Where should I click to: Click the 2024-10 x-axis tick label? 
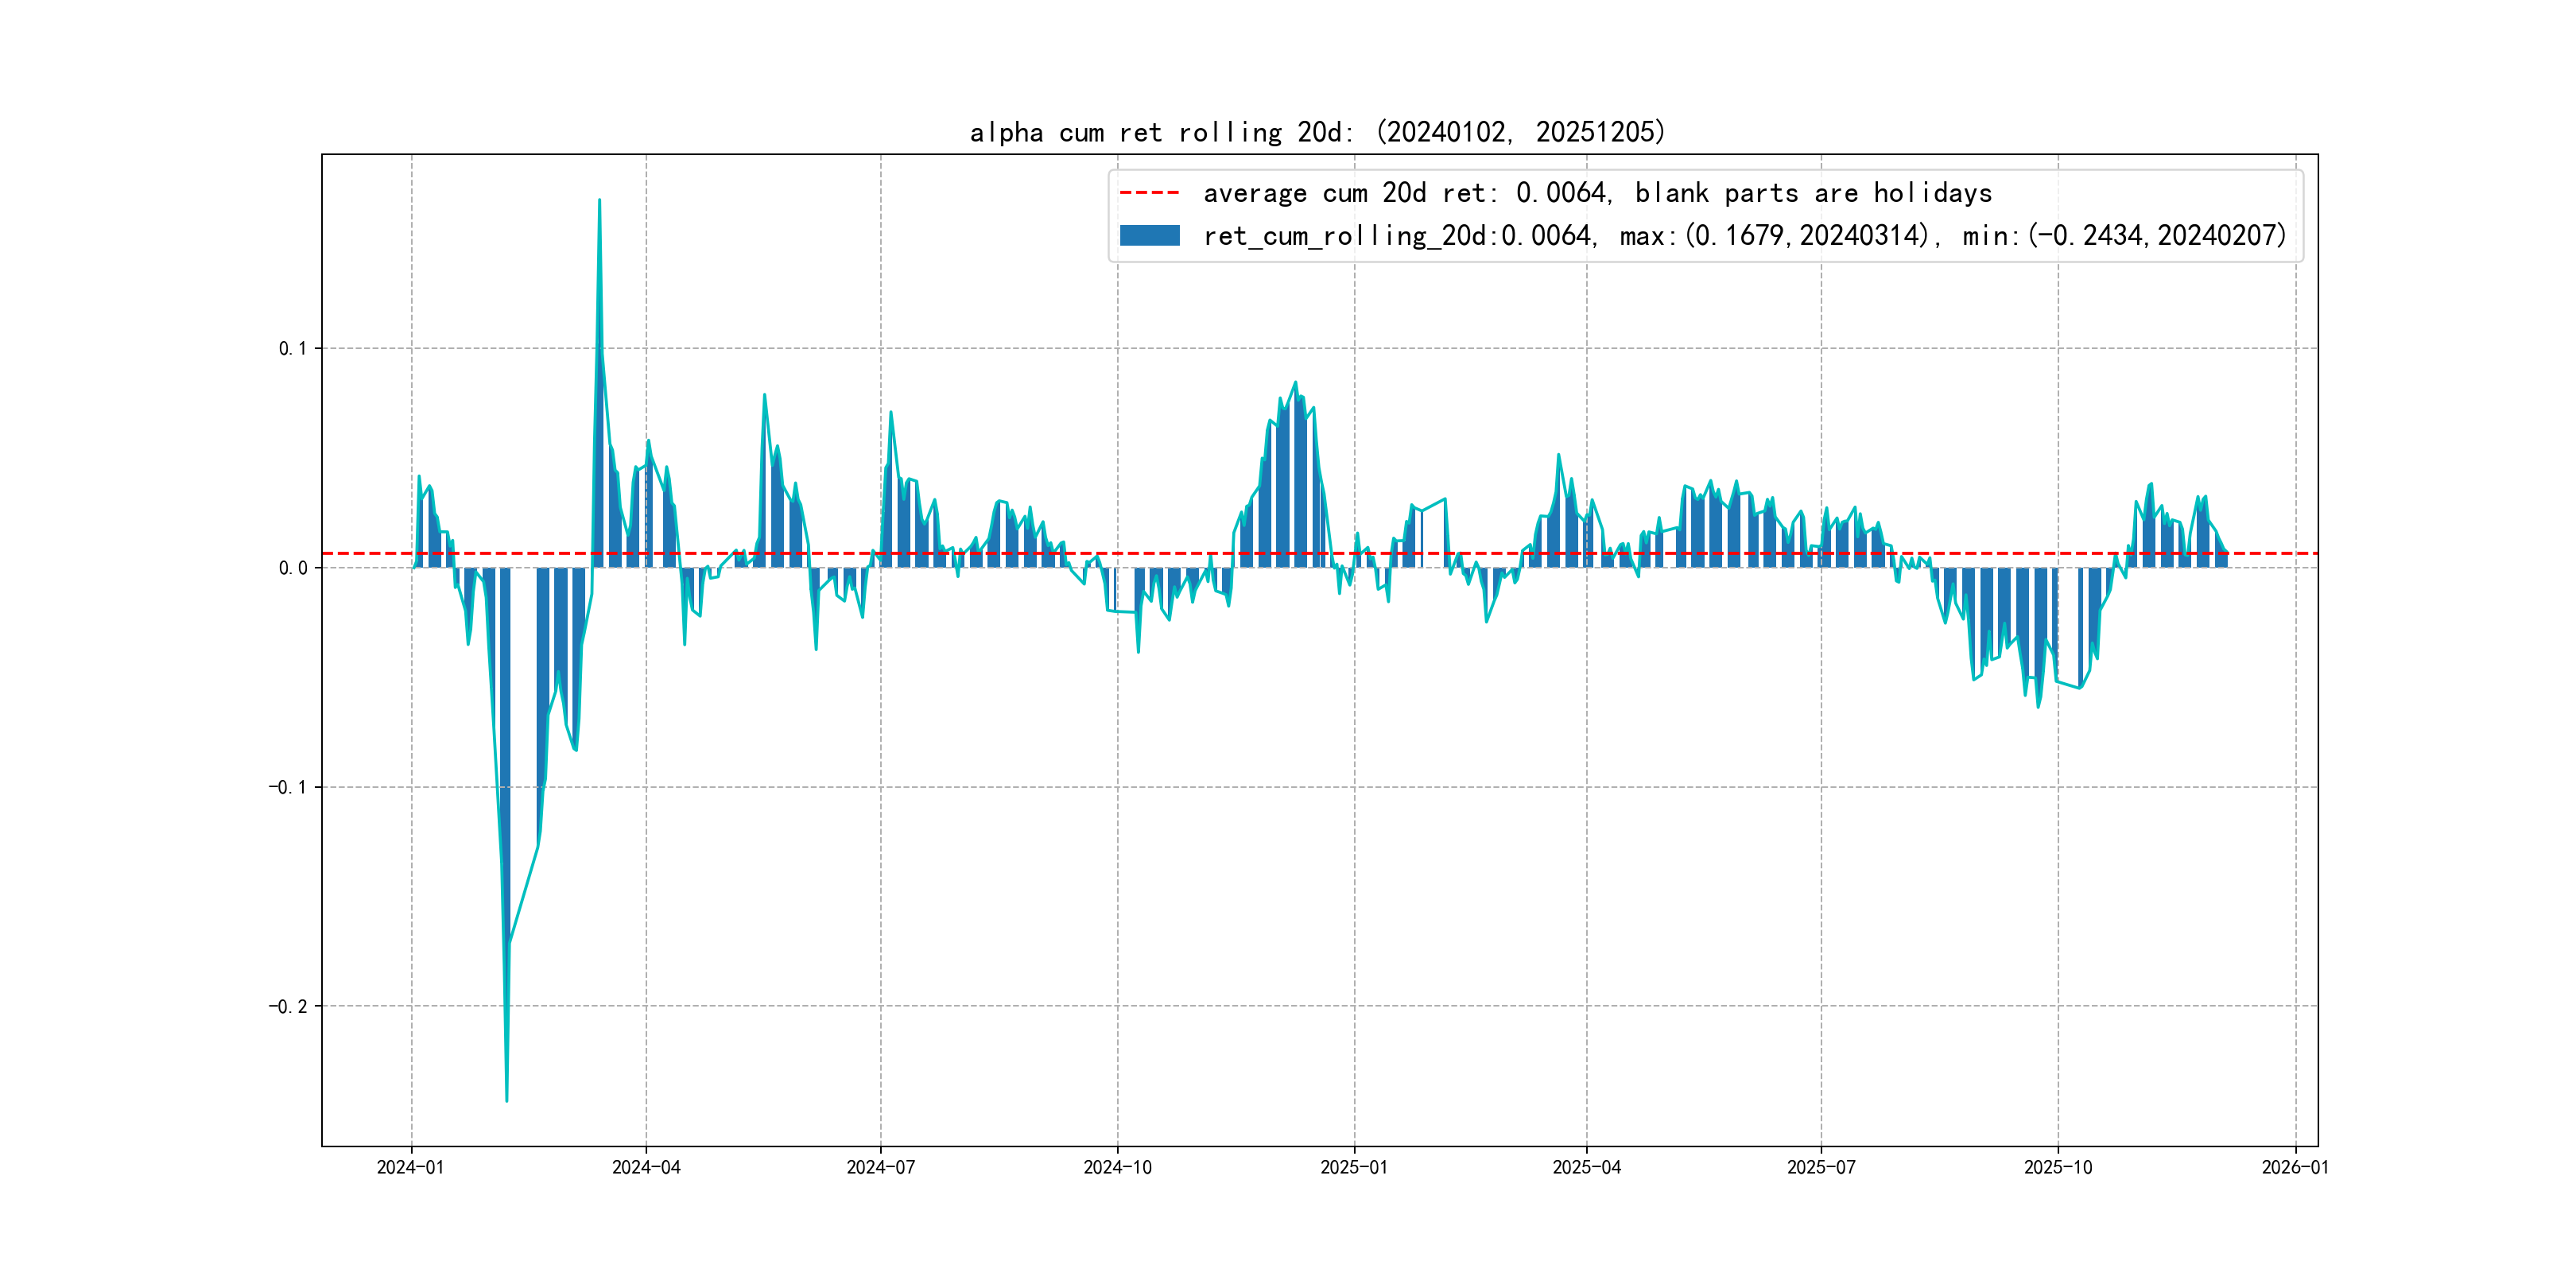(x=1117, y=1167)
